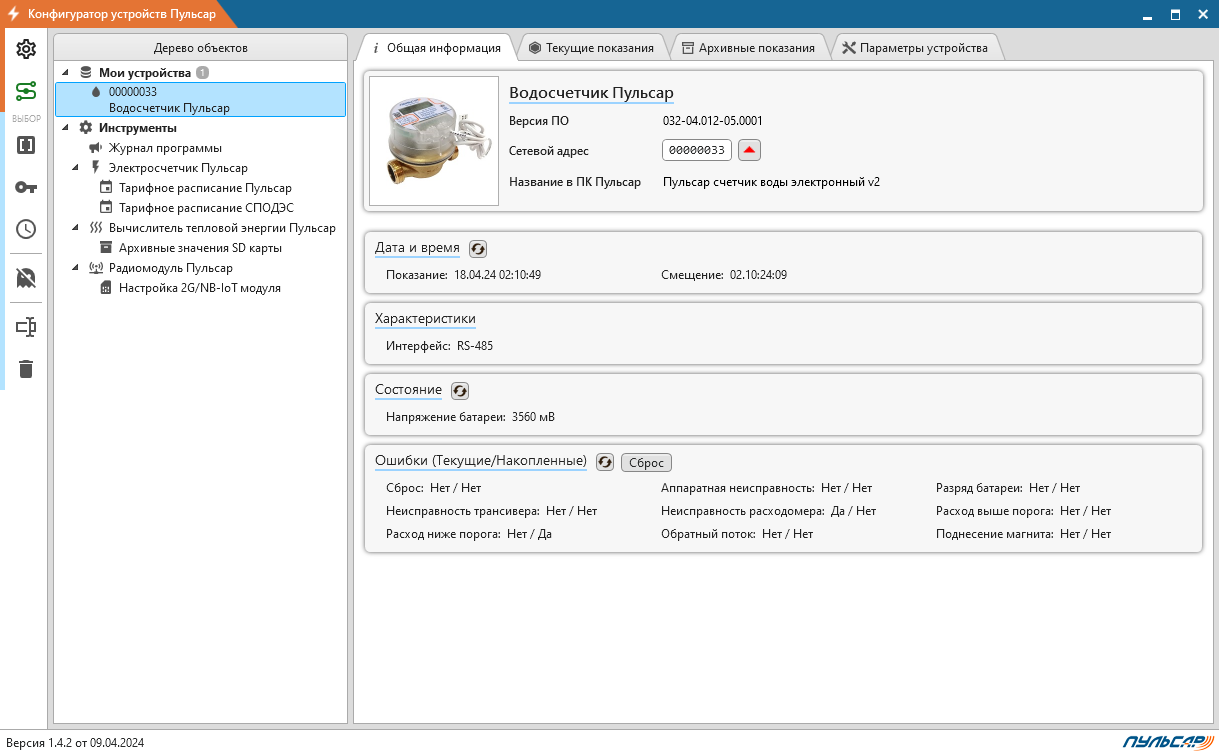Click the lightning app icon in the title bar
Viewport: 1219px width, 755px height.
pos(14,15)
